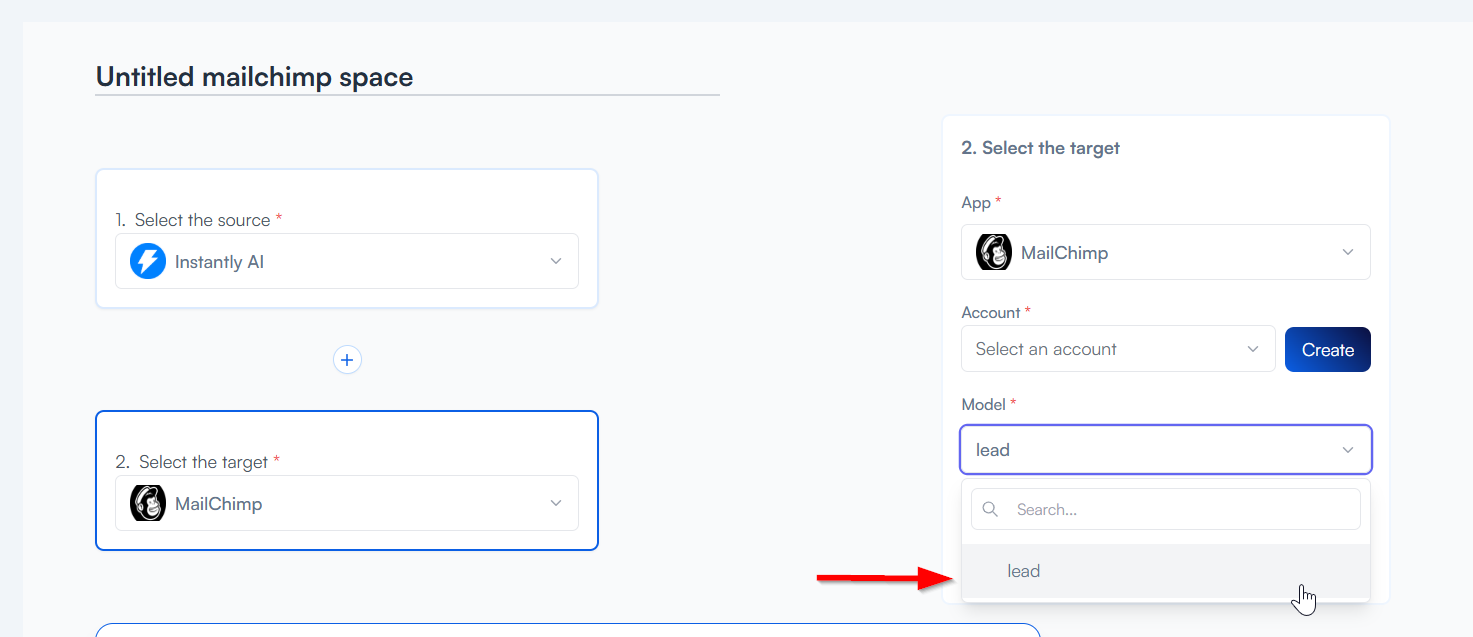Click the chevron arrow in the Account dropdown

click(x=1253, y=349)
